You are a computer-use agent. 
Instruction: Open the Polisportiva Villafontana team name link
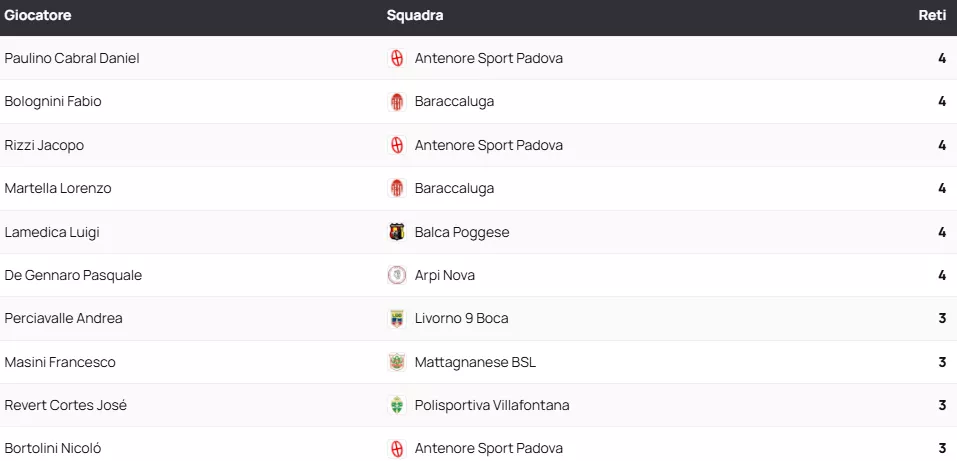492,406
